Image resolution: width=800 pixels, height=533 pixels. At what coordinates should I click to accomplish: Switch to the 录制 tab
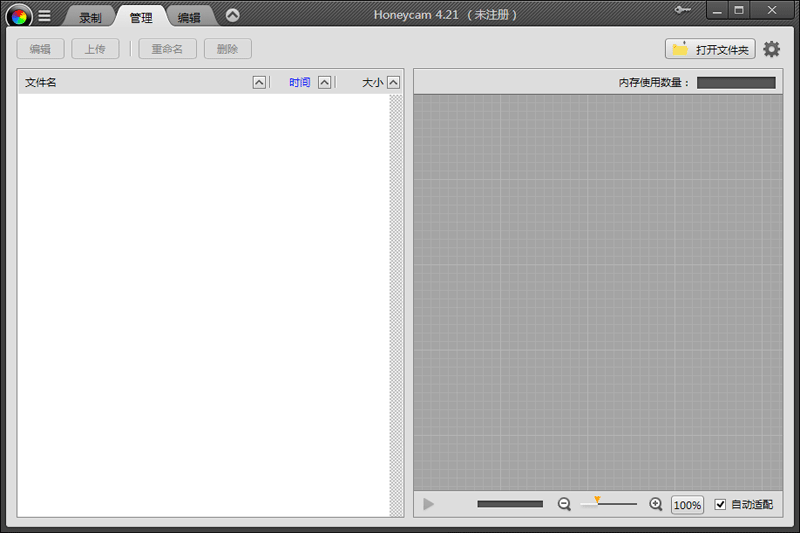pyautogui.click(x=91, y=17)
